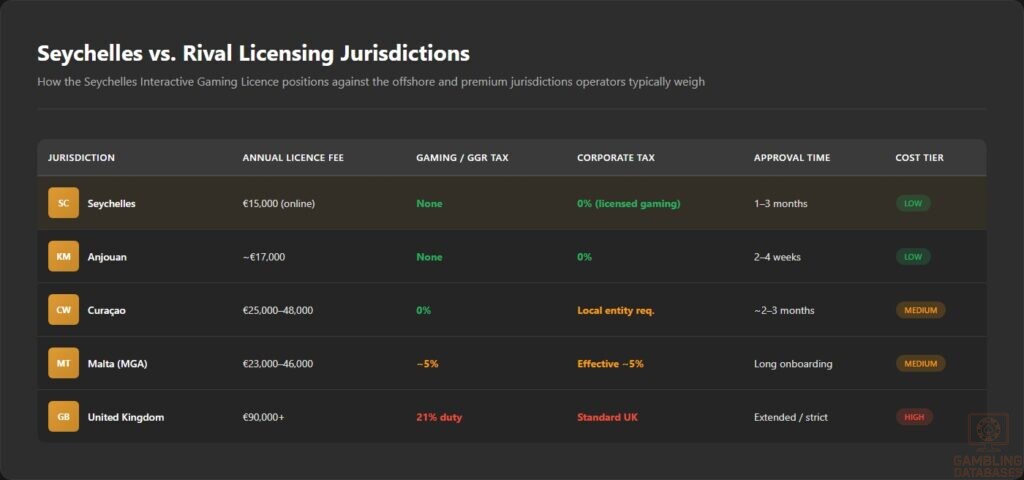Image resolution: width=1024 pixels, height=480 pixels.
Task: Click the KM country badge for Anjouan
Action: point(63,257)
